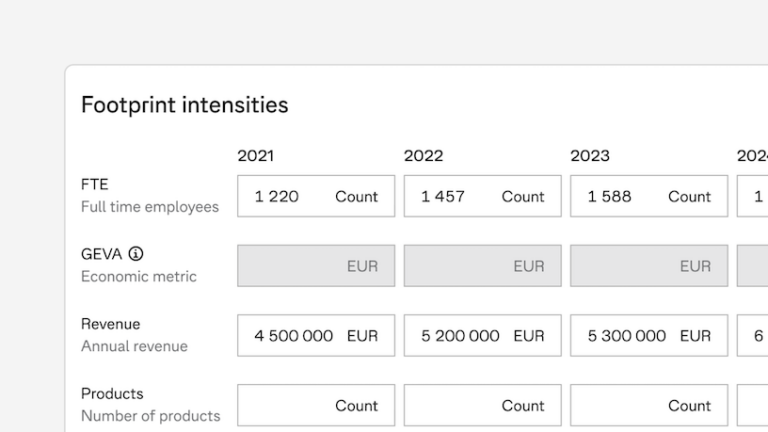Select the GEVA row label

pos(101,254)
